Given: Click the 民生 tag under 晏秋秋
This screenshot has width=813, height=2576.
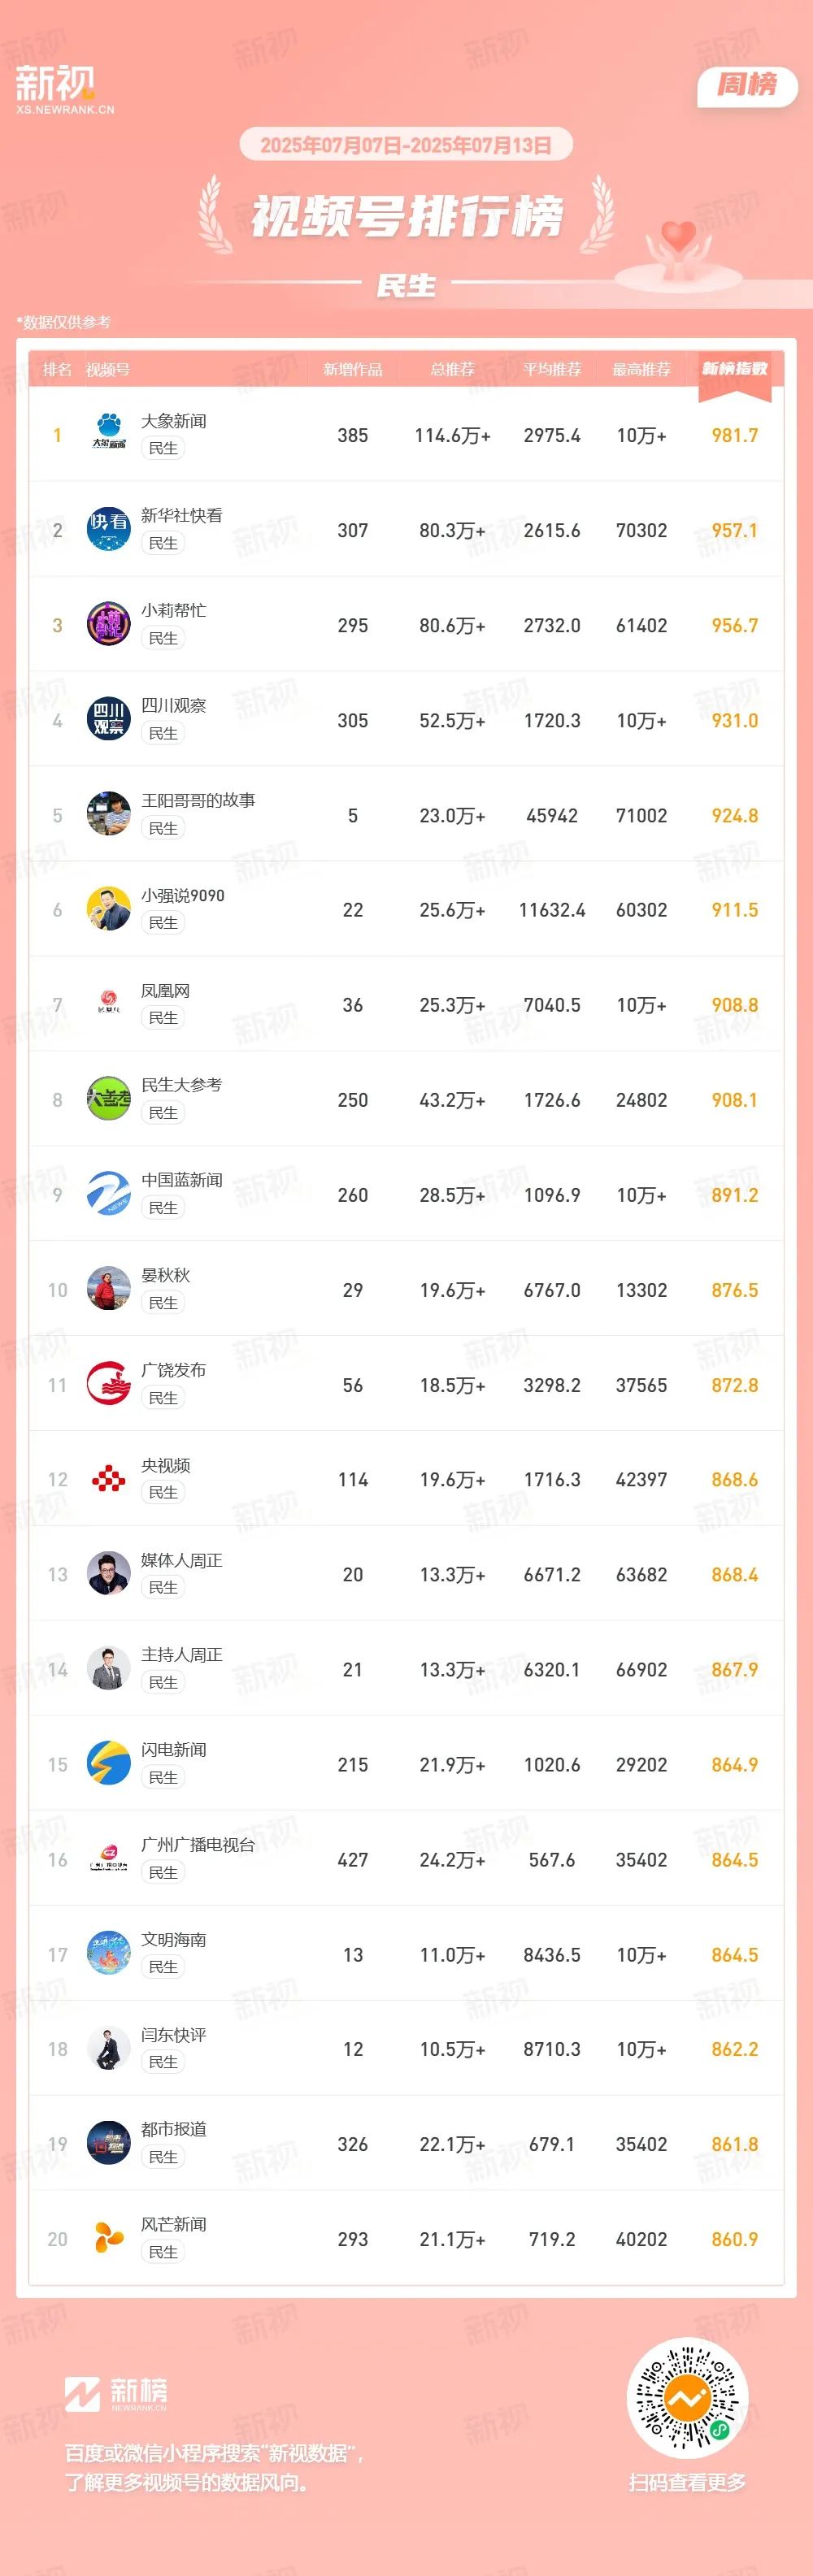Looking at the screenshot, I should tap(163, 1303).
